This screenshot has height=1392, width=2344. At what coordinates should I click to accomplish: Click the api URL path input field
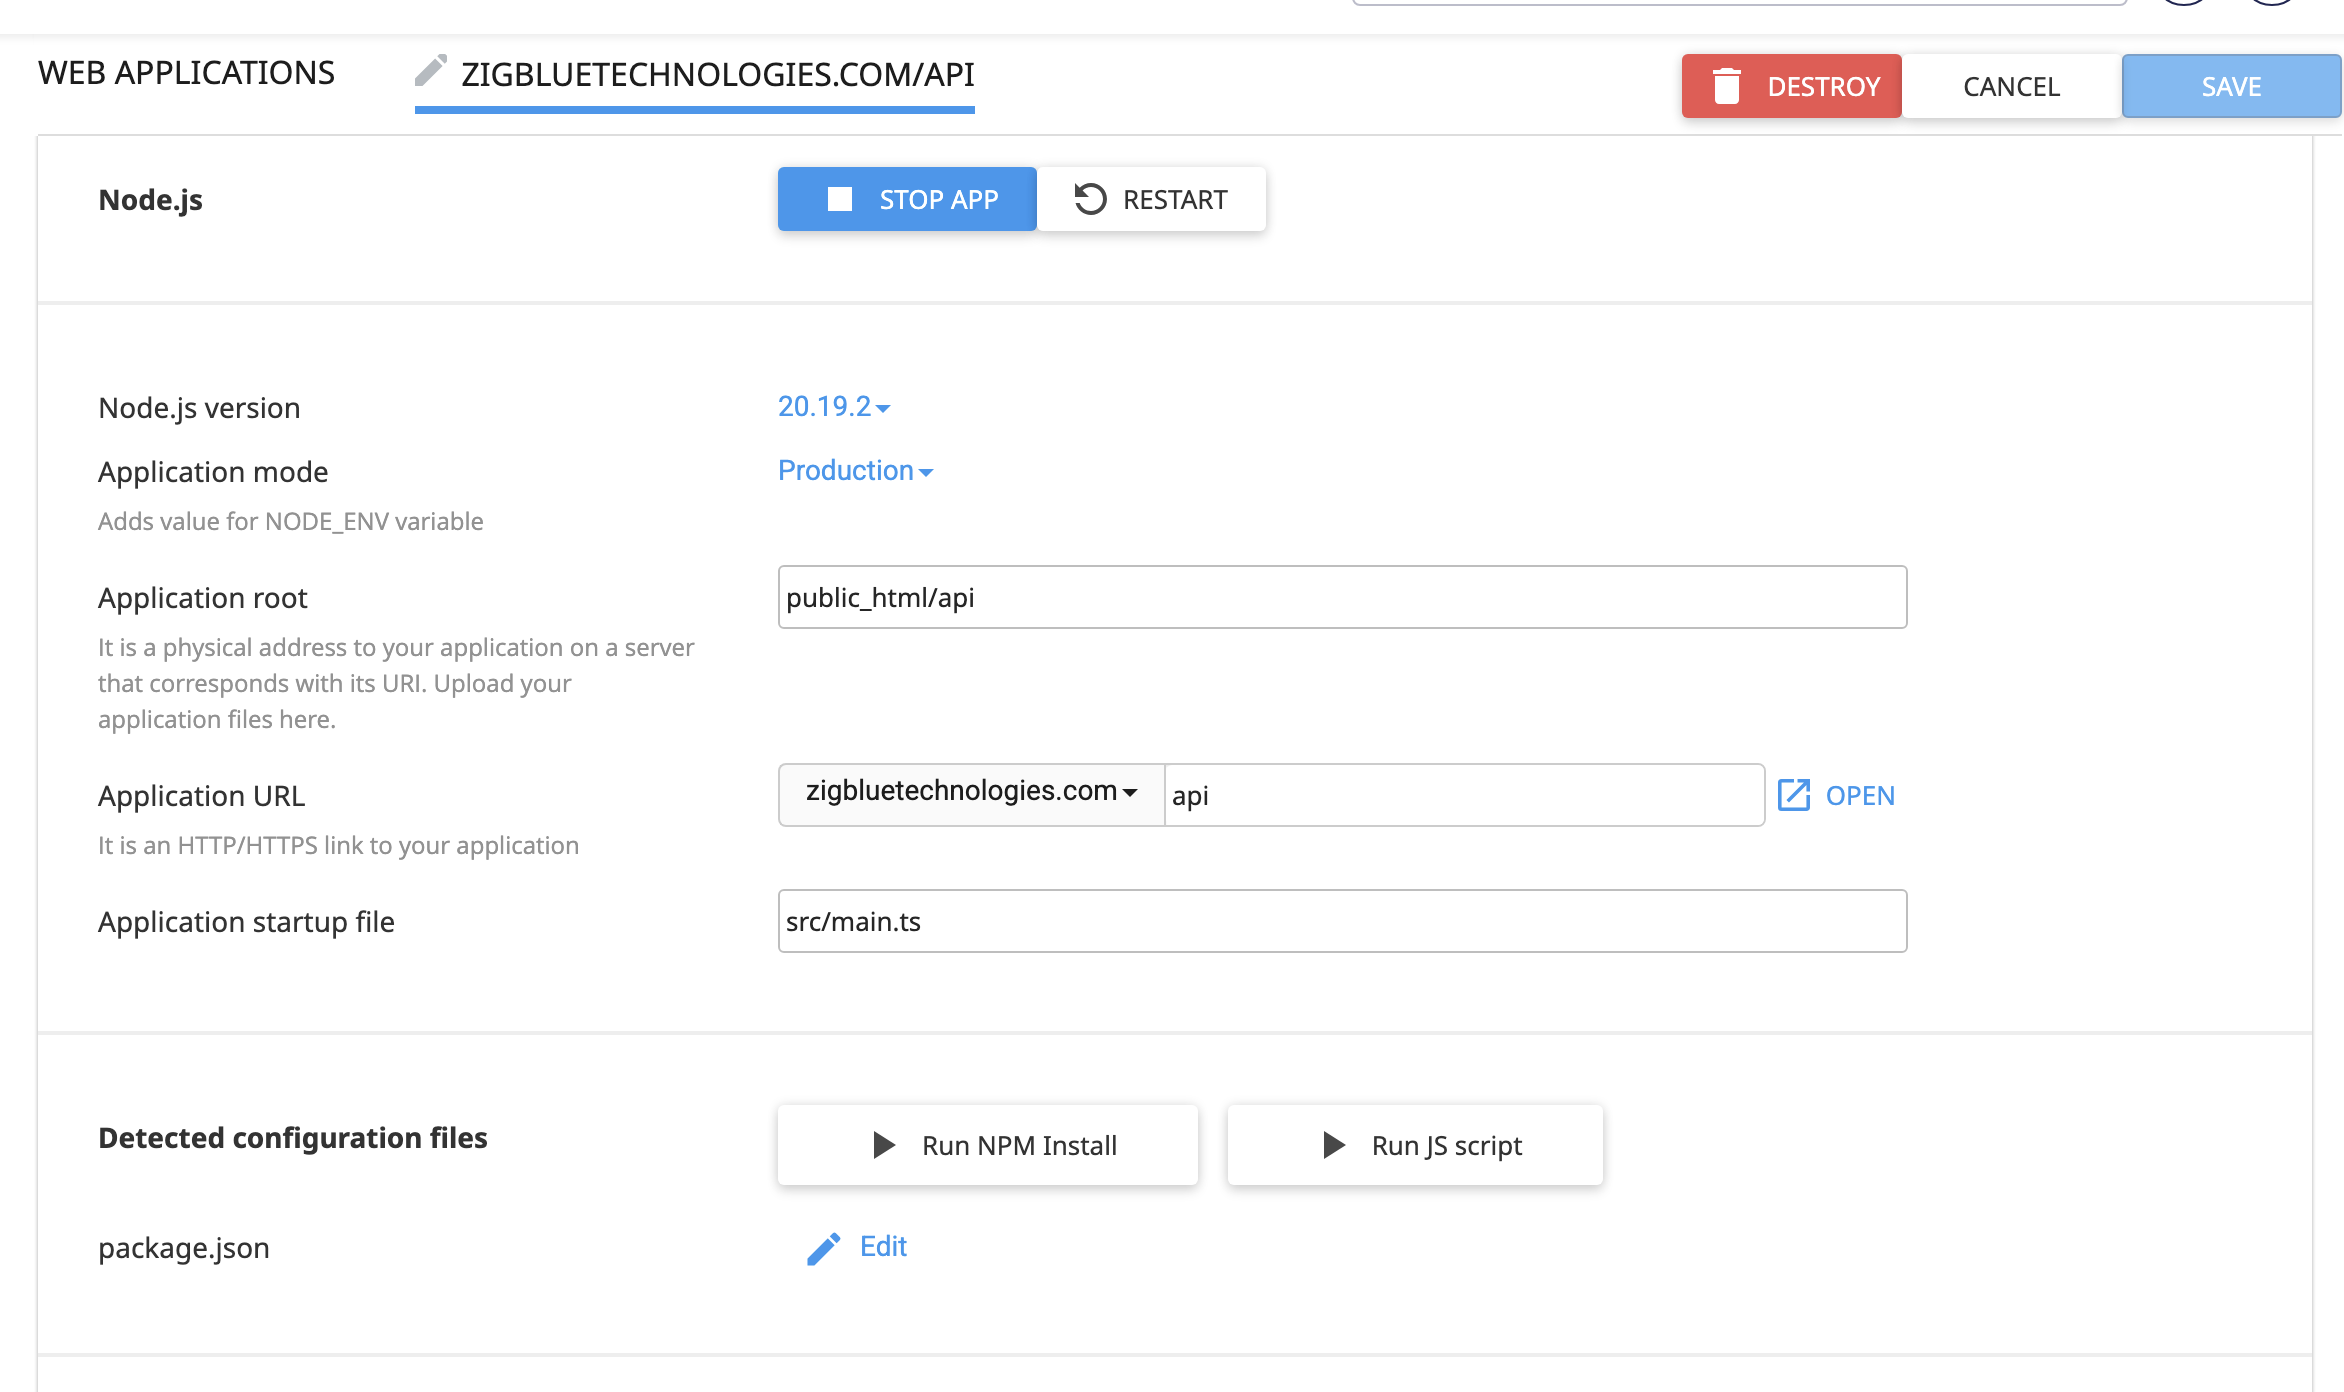coord(1462,795)
